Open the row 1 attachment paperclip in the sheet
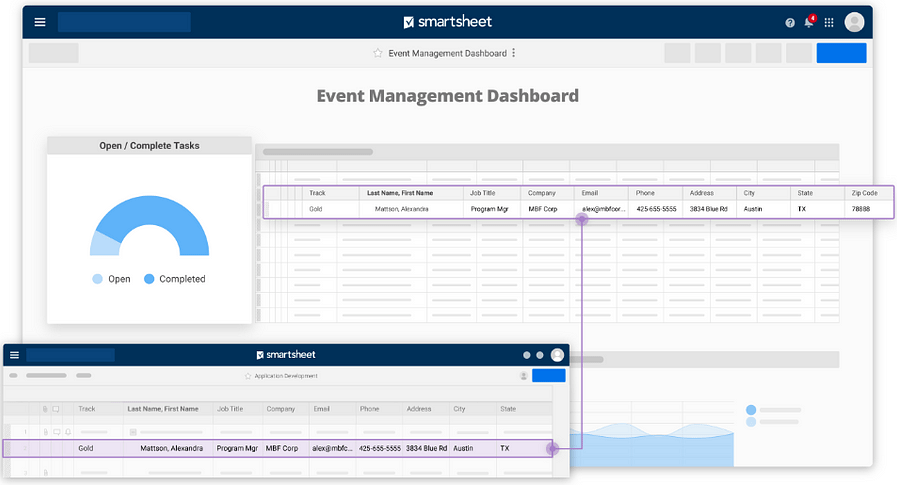This screenshot has height=485, width=897. click(x=45, y=432)
